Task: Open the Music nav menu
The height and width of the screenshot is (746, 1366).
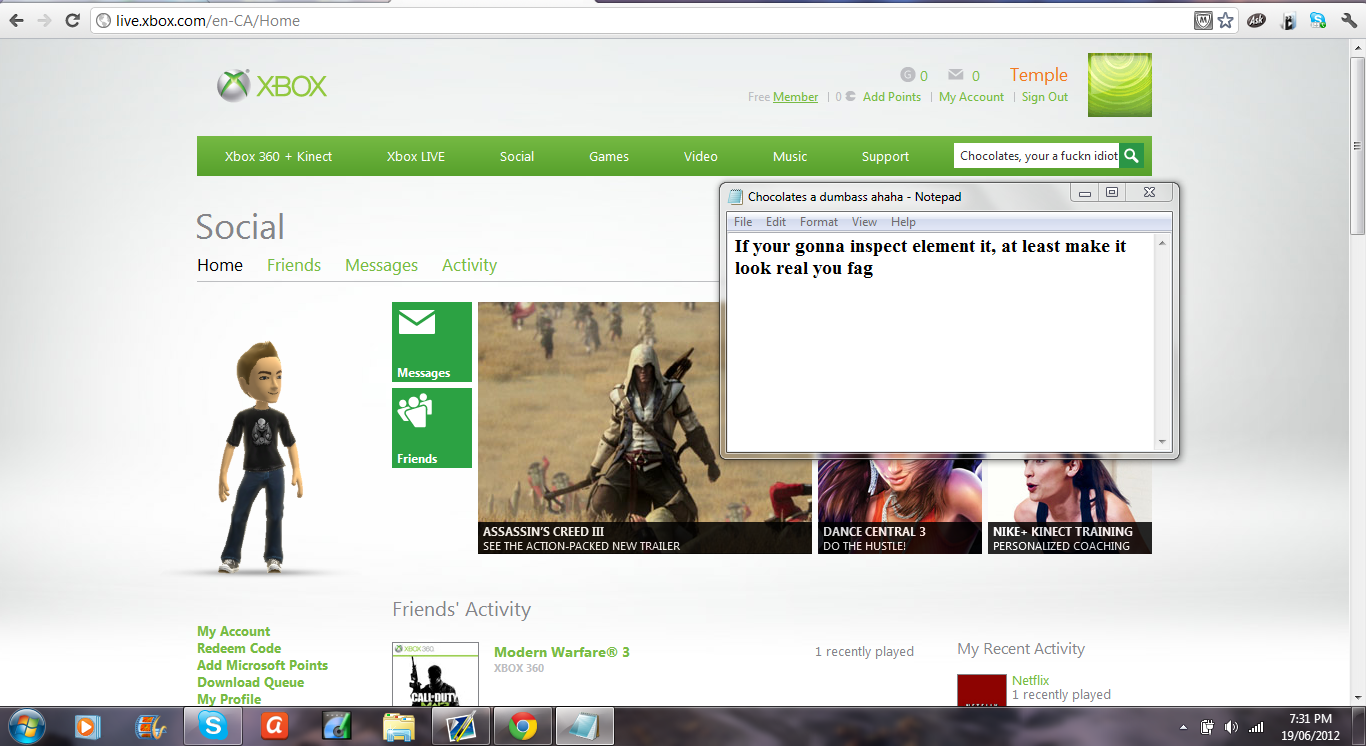Action: [x=790, y=156]
